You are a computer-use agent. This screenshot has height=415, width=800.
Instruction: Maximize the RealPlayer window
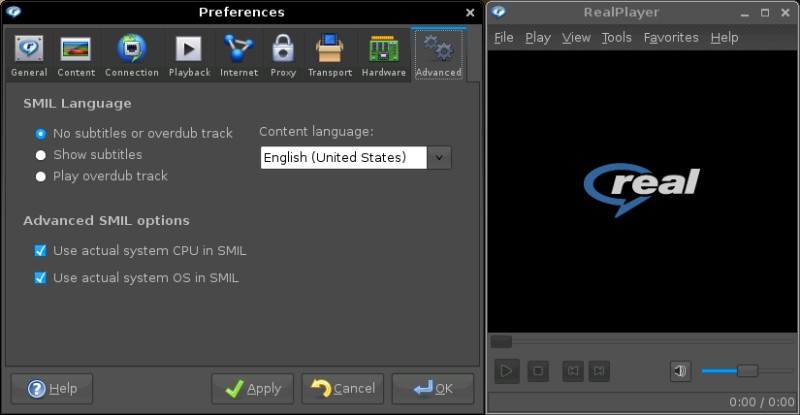(x=765, y=13)
